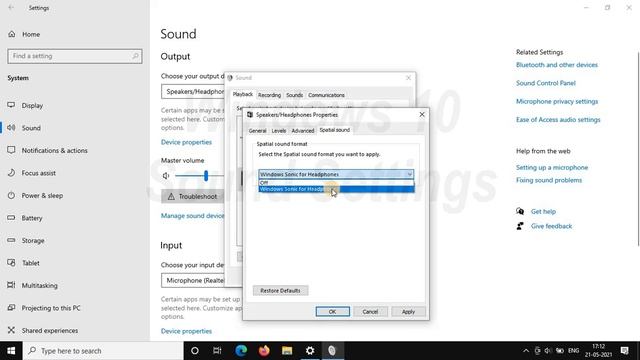The width and height of the screenshot is (640, 360).
Task: Launch Microsoft Edge from taskbar
Action: (x=241, y=351)
